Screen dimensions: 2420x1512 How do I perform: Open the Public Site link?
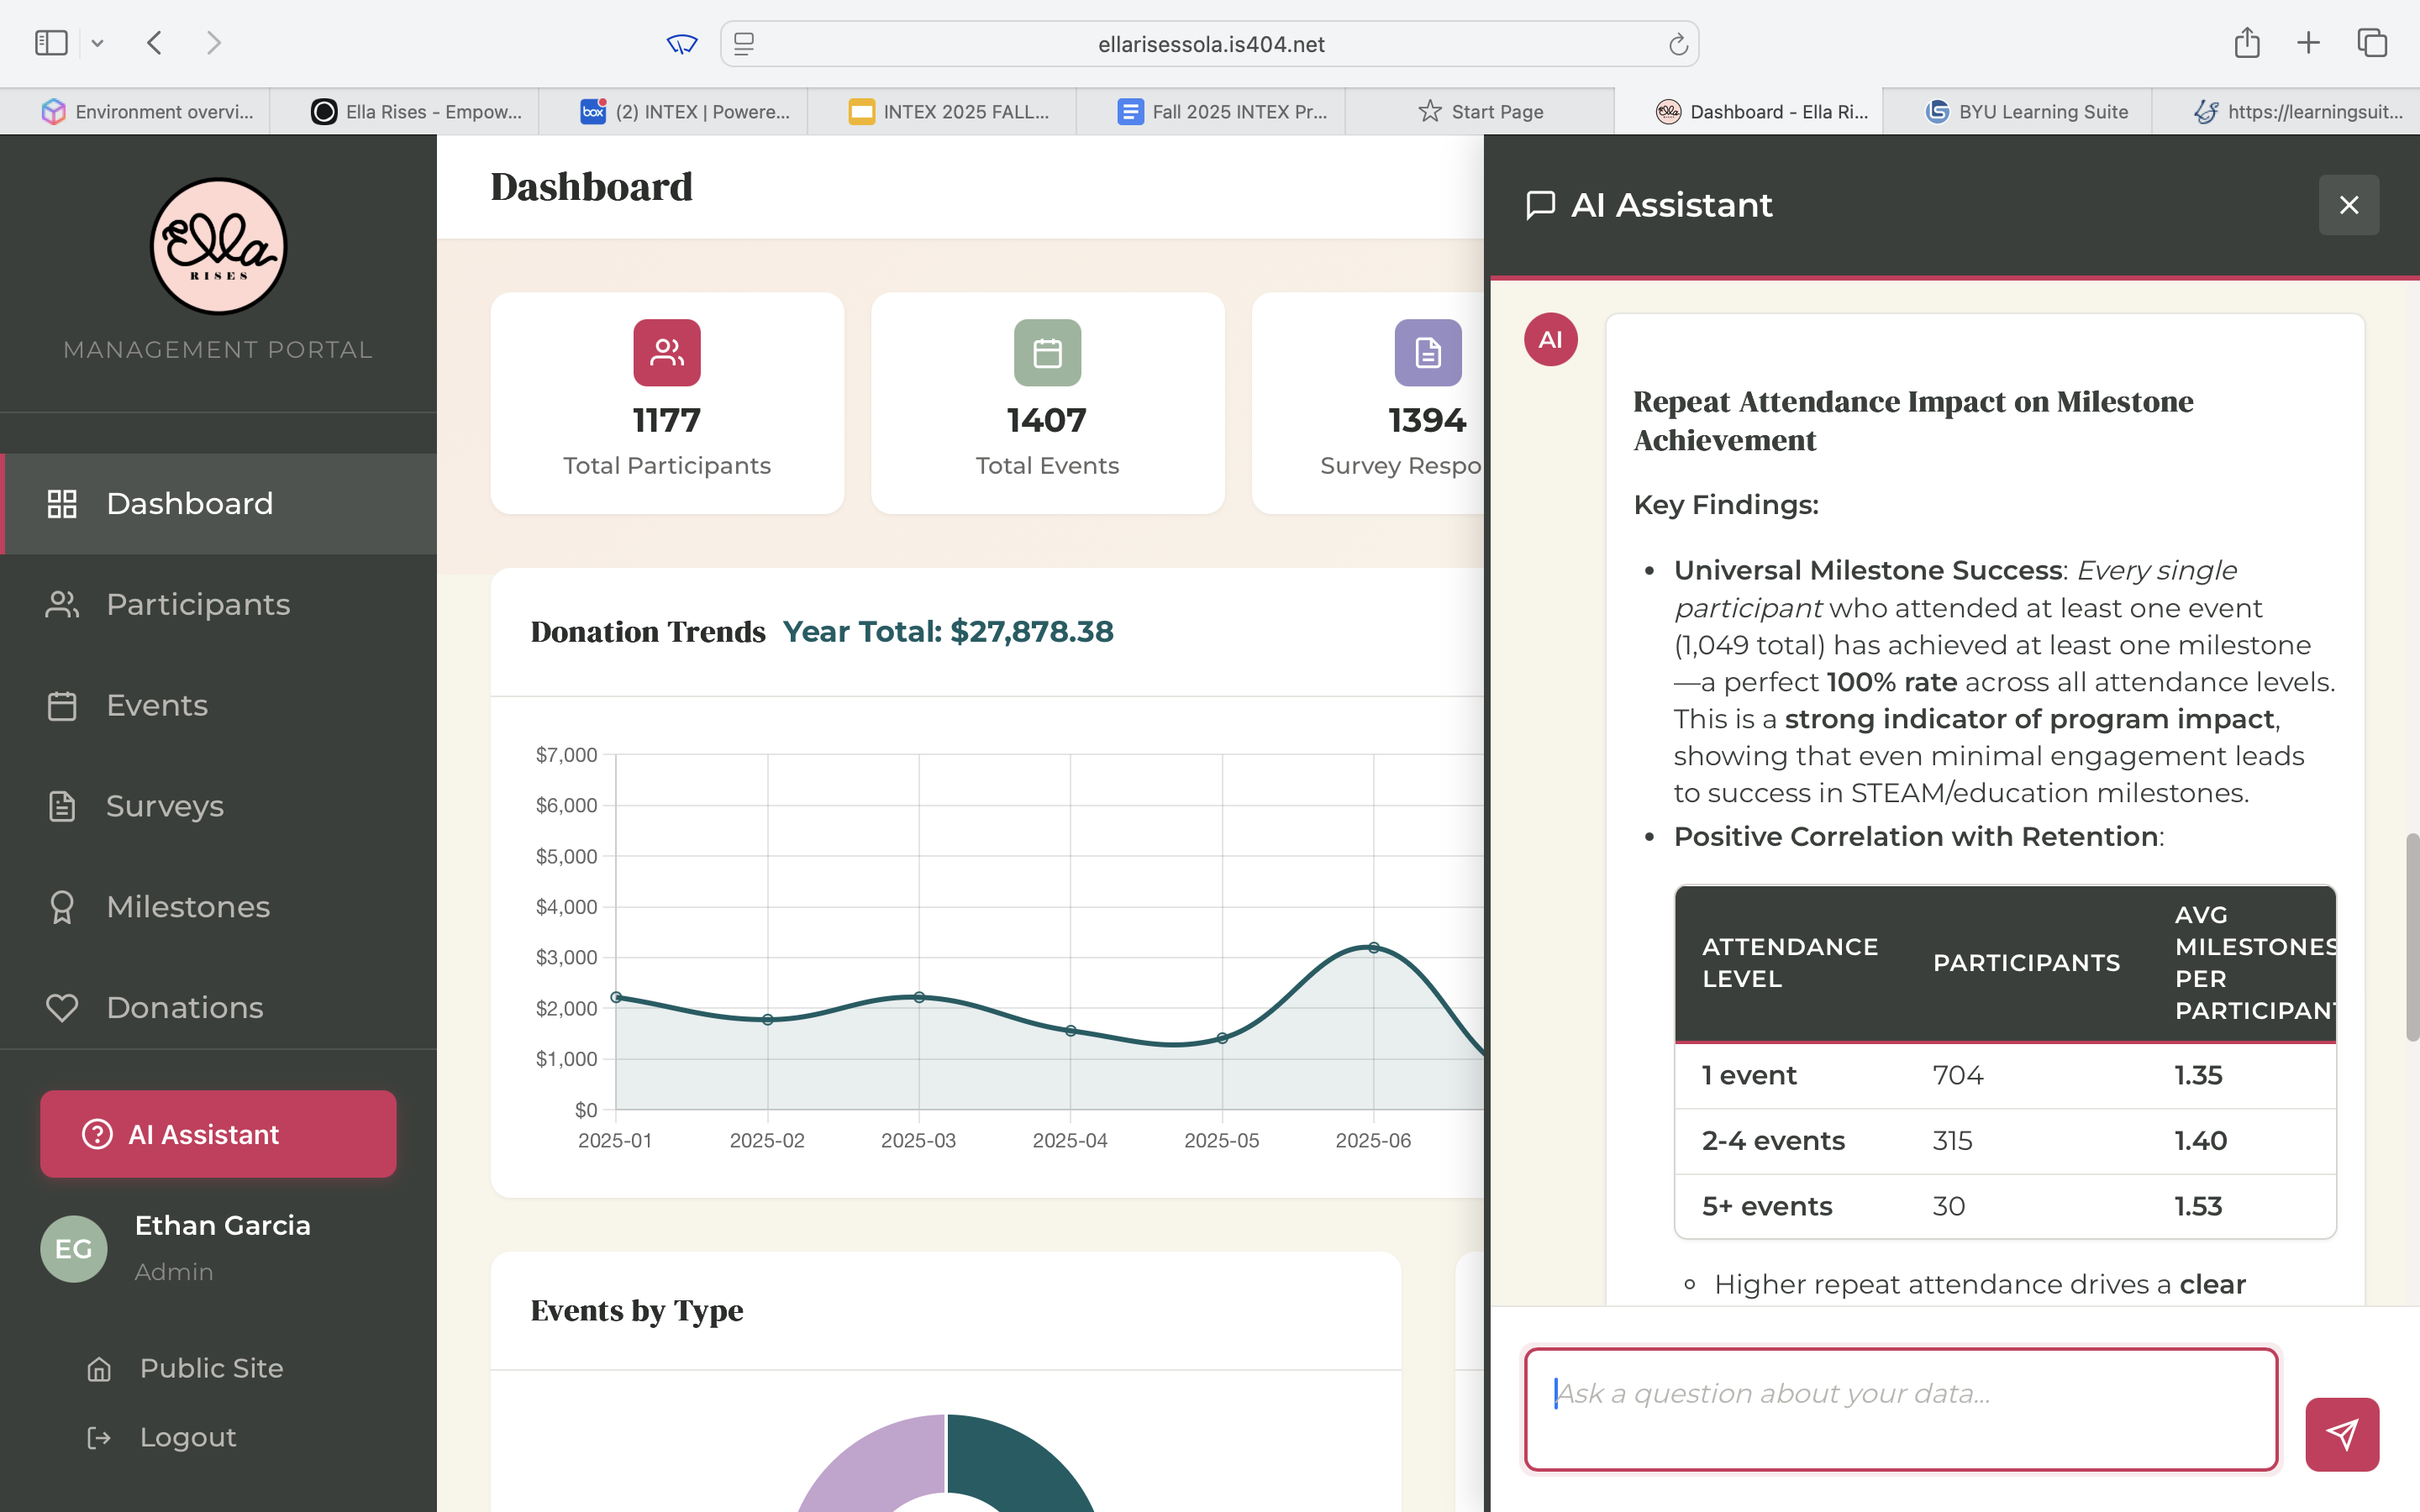click(210, 1368)
